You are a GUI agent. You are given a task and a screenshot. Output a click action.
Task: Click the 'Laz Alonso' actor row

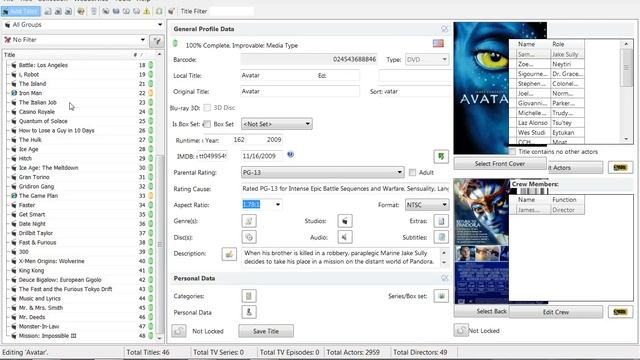[x=547, y=123]
